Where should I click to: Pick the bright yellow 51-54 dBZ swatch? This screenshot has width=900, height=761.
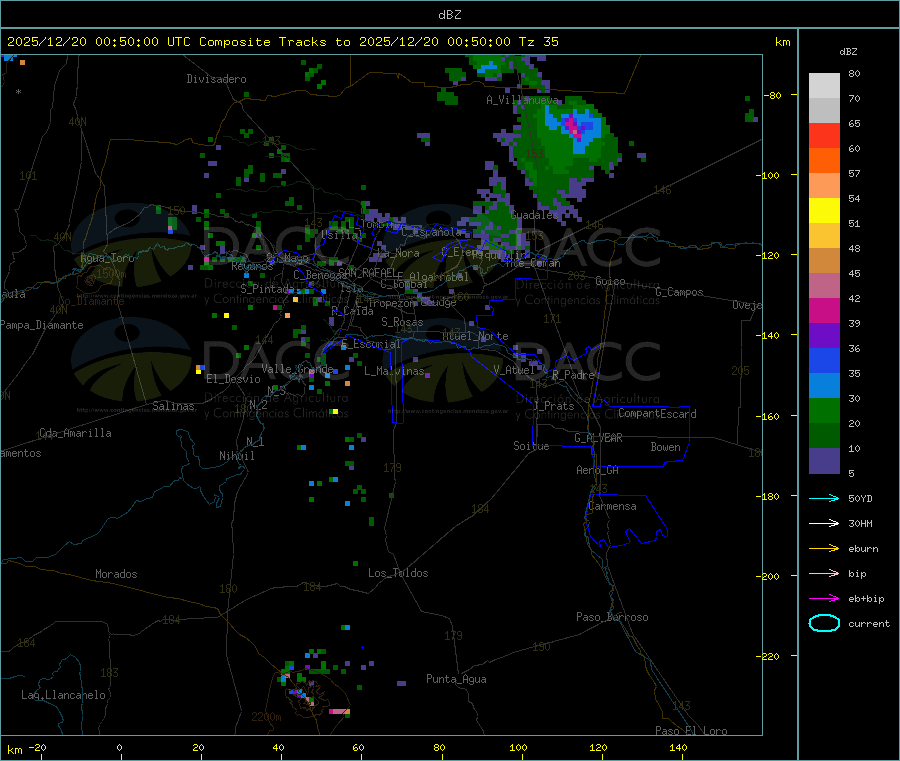(x=824, y=211)
